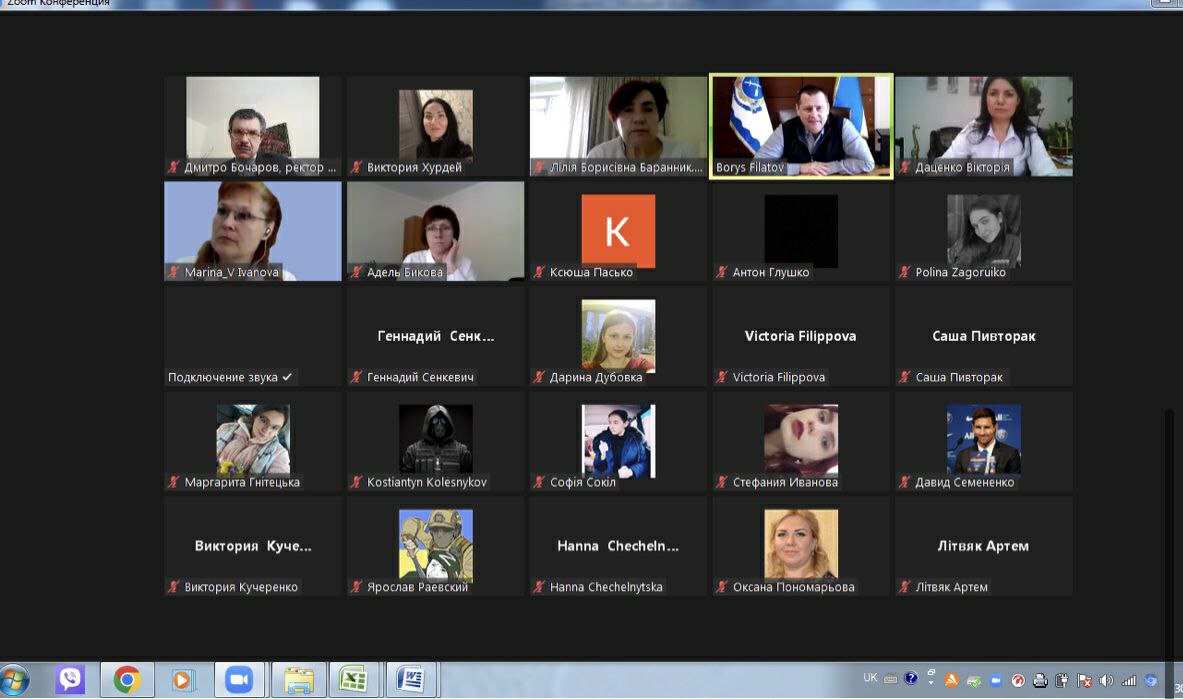Click the muted mic icon beside Адель Бикова
The image size is (1183, 699).
[357, 273]
